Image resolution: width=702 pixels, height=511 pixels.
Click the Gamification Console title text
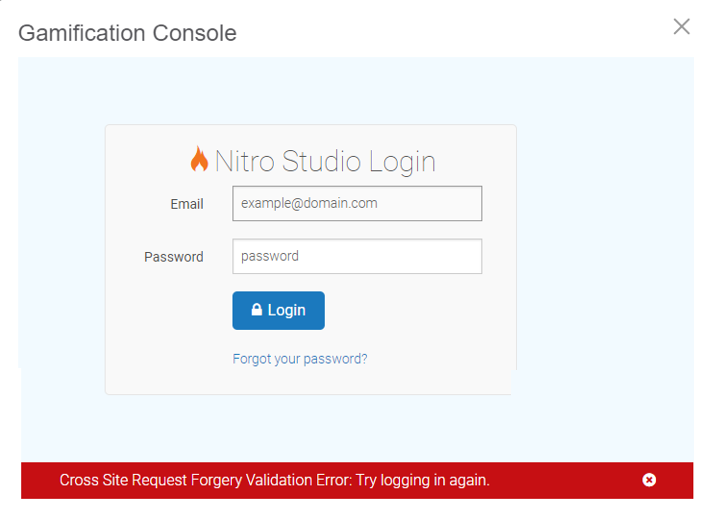(x=127, y=33)
